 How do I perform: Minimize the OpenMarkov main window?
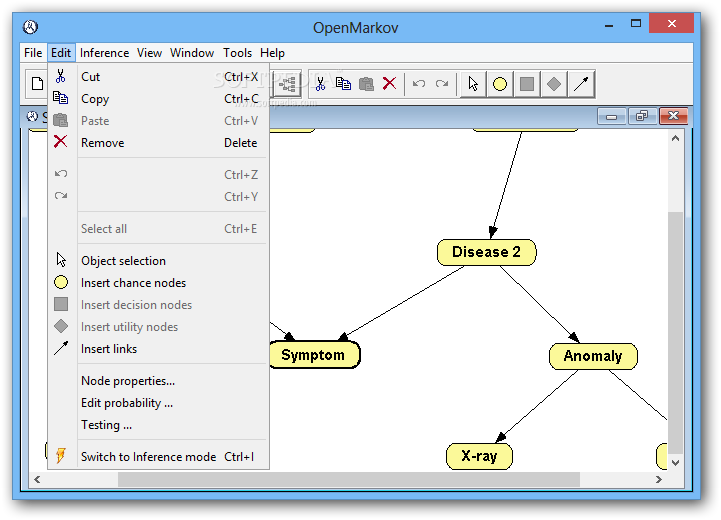(x=609, y=24)
